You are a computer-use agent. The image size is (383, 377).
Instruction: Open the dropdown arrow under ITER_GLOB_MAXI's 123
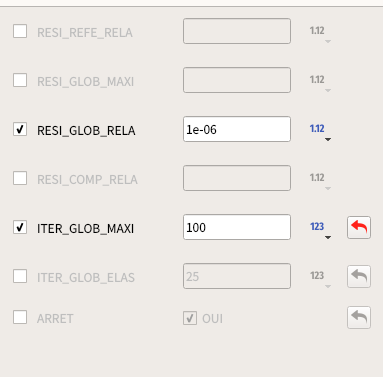(328, 237)
